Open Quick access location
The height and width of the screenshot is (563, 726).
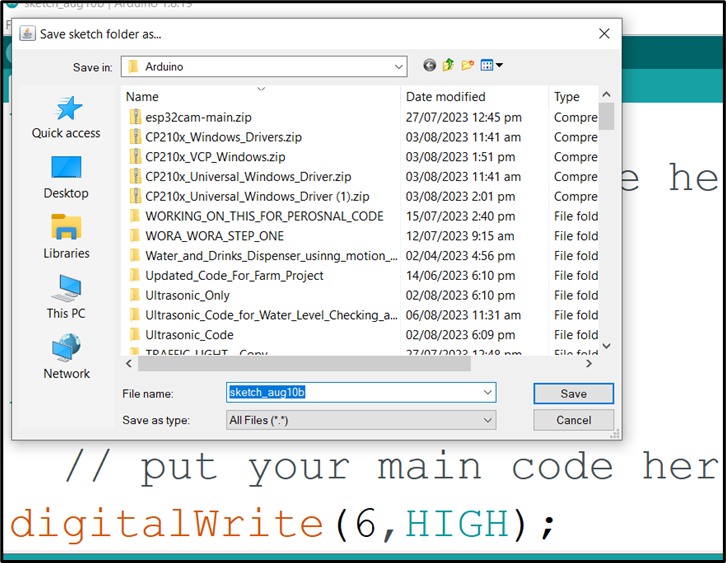tap(66, 118)
